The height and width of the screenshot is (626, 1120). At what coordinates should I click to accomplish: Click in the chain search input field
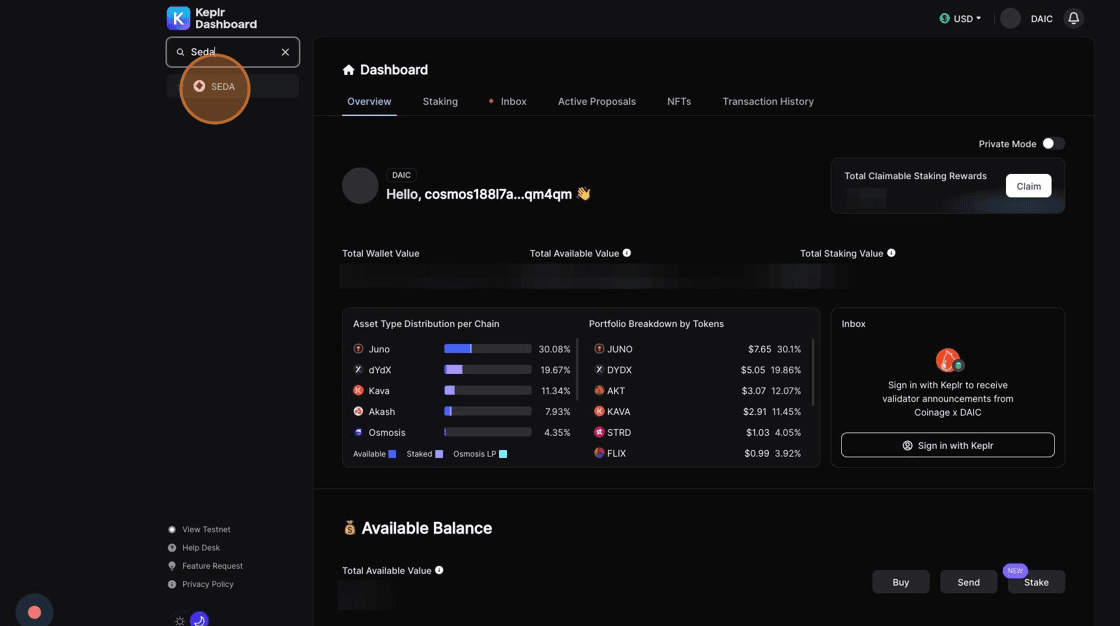pos(230,52)
